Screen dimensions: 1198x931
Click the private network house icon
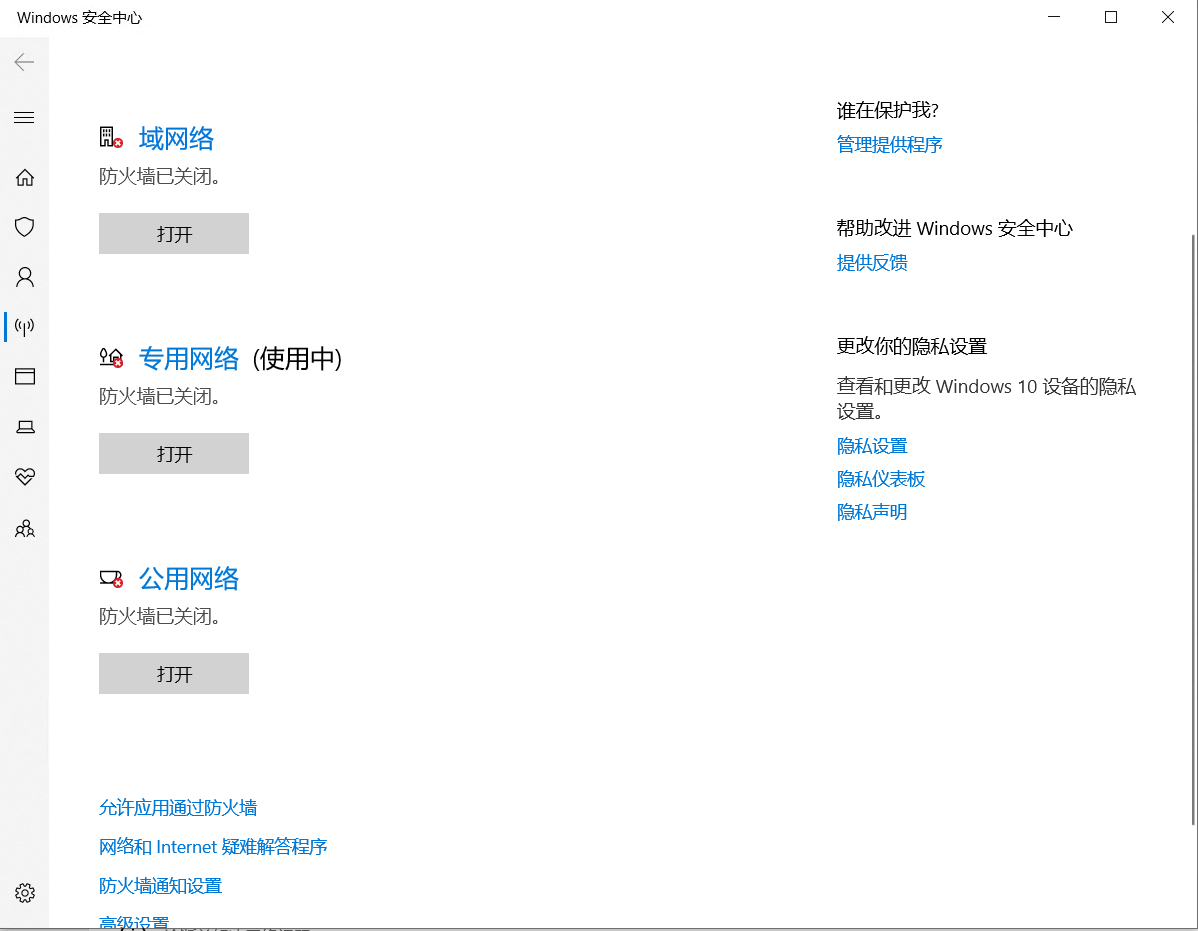point(111,357)
